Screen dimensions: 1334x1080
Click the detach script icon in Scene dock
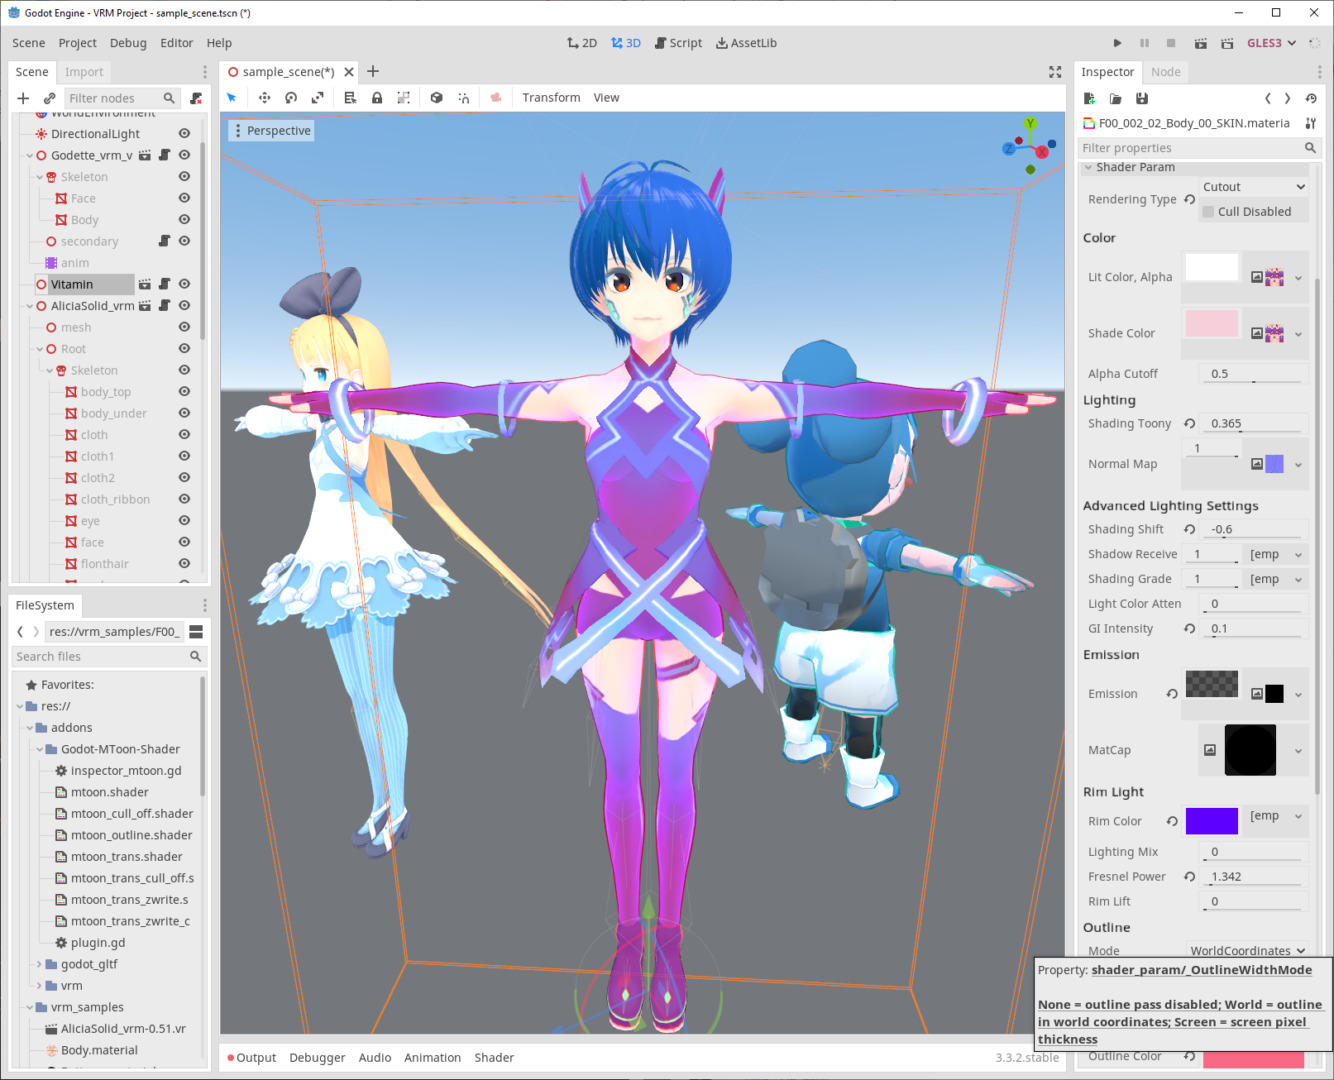tap(196, 98)
